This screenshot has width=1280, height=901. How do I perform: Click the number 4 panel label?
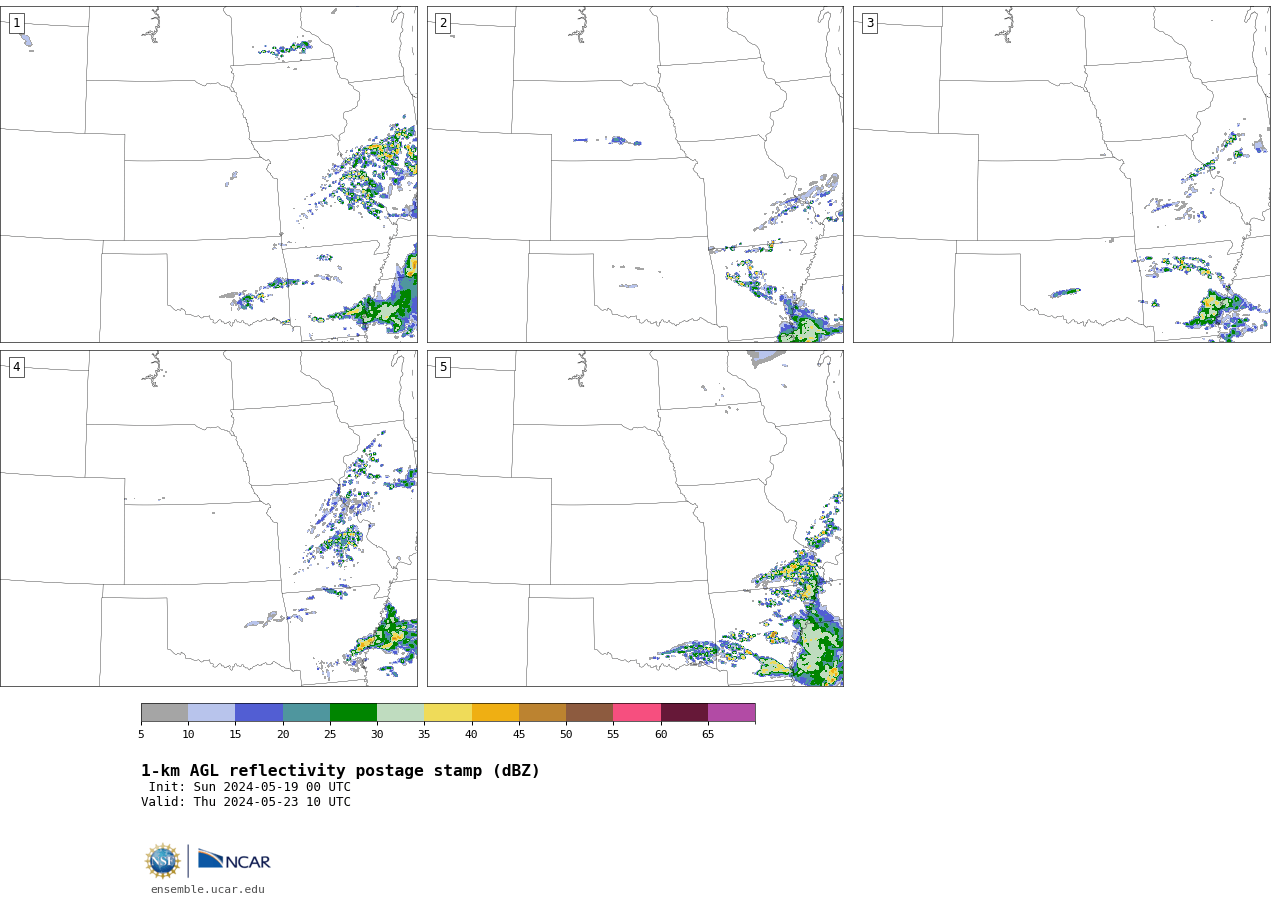[x=16, y=367]
